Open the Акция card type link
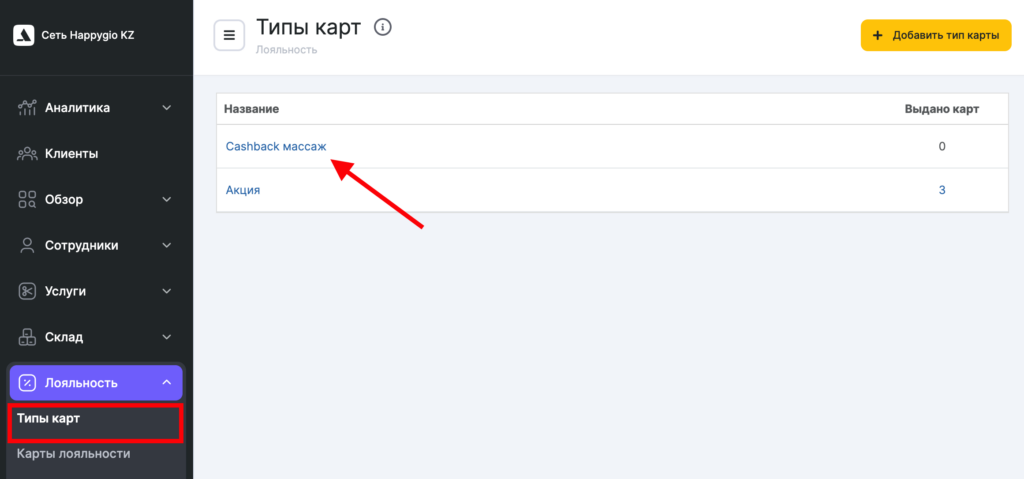Viewport: 1024px width, 479px height. click(x=243, y=190)
